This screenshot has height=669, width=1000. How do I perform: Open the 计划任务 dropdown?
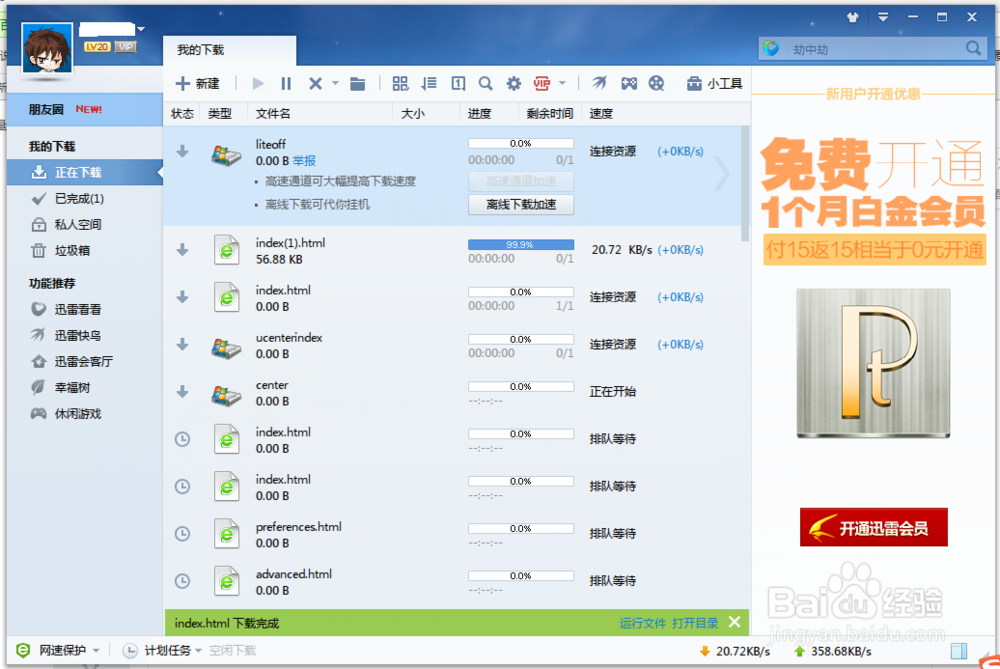click(x=162, y=651)
